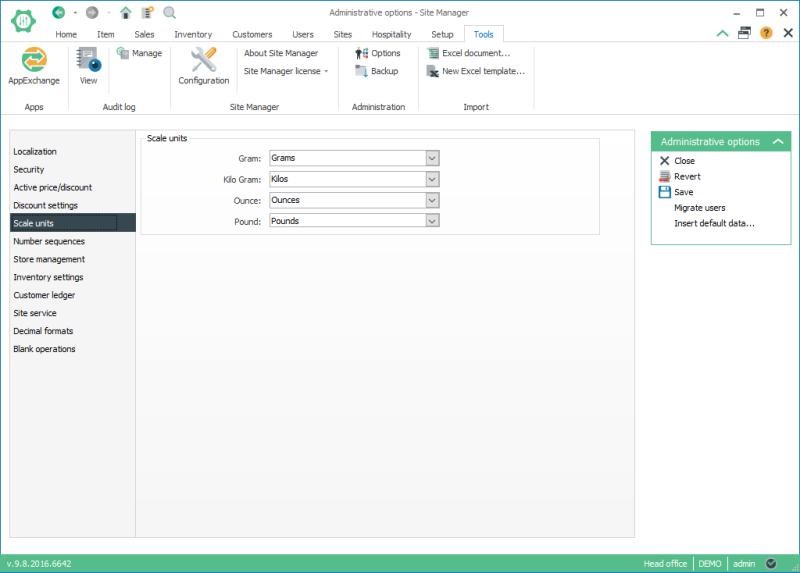Open the help question mark icon
This screenshot has width=800, height=573.
click(766, 33)
